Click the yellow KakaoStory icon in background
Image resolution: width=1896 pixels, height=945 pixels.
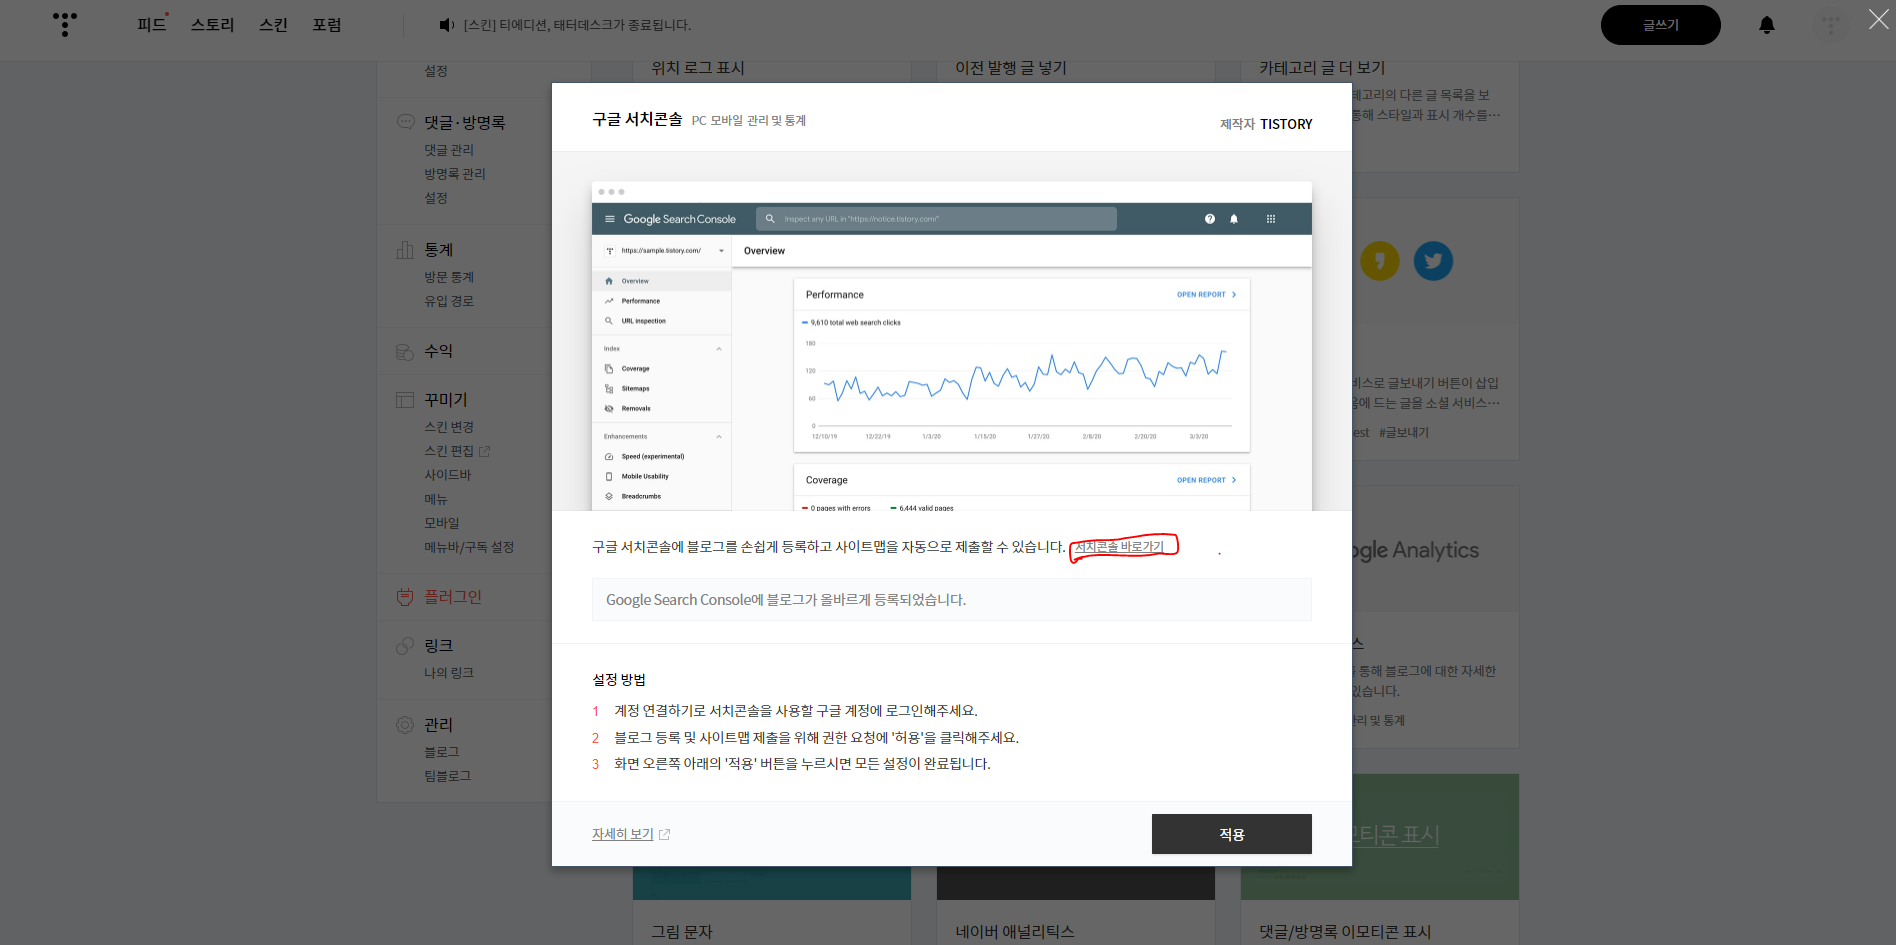1379,261
